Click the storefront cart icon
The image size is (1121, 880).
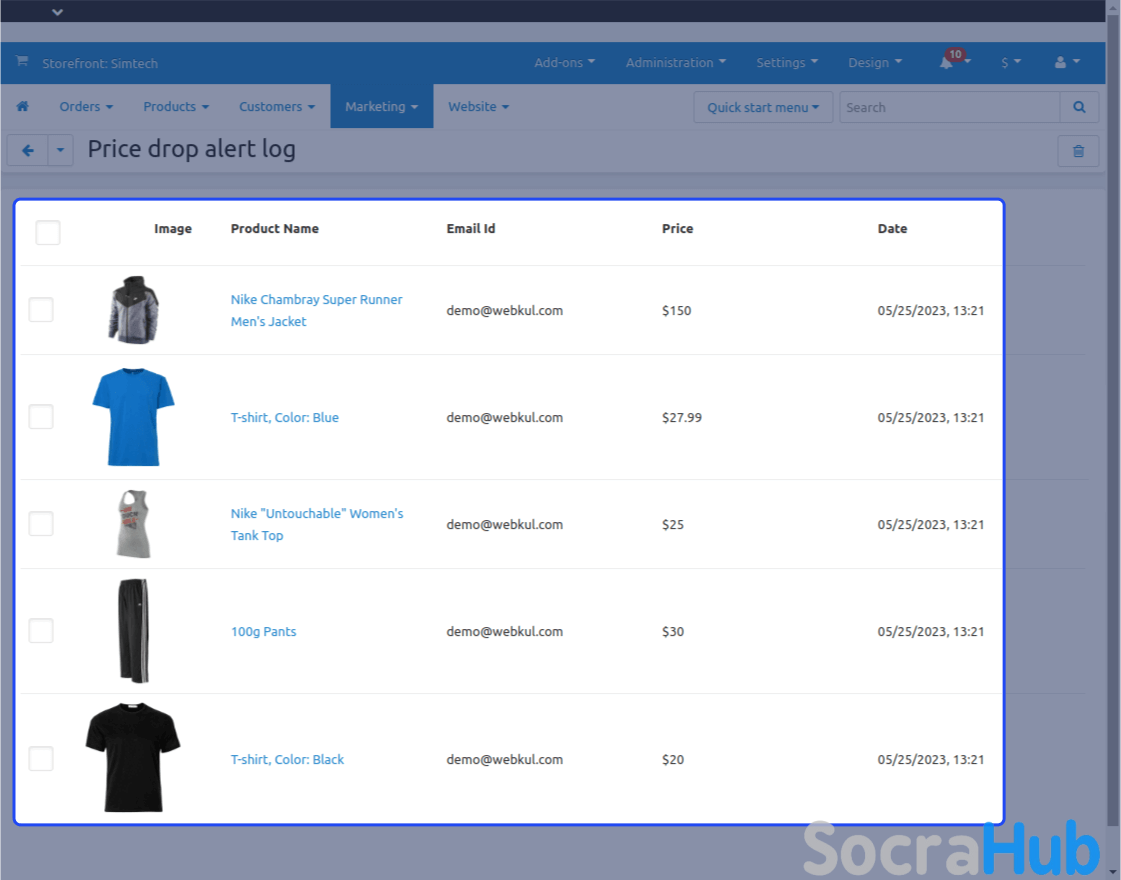click(22, 62)
